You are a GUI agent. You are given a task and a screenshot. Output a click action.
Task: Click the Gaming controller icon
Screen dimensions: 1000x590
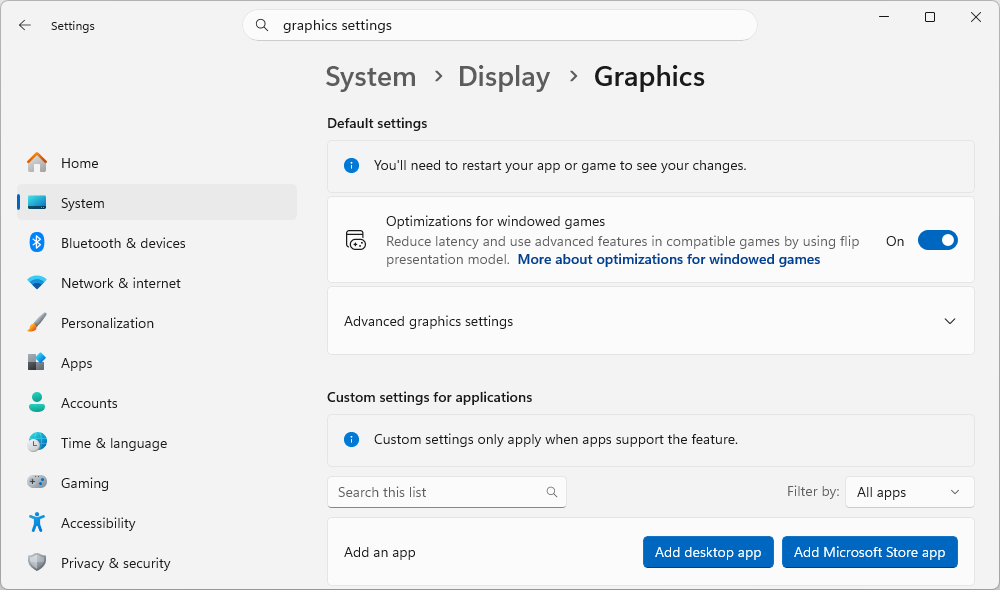pos(37,482)
